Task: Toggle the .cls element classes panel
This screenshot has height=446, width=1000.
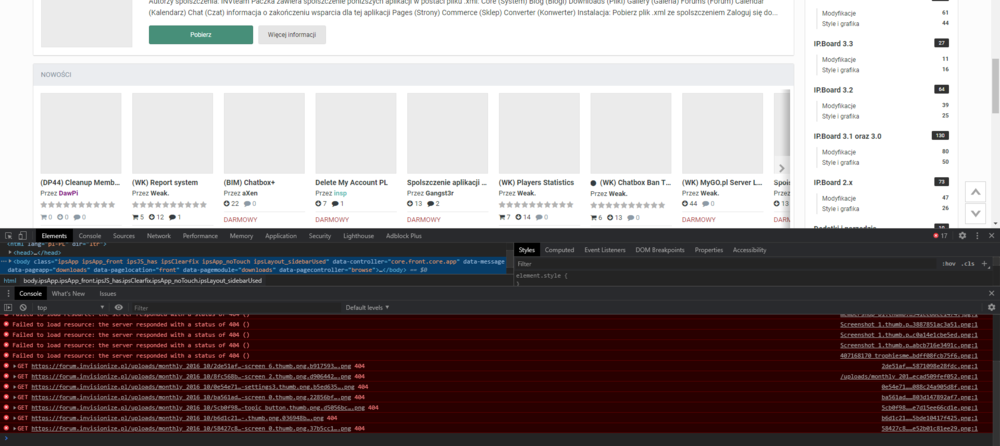Action: [x=967, y=264]
